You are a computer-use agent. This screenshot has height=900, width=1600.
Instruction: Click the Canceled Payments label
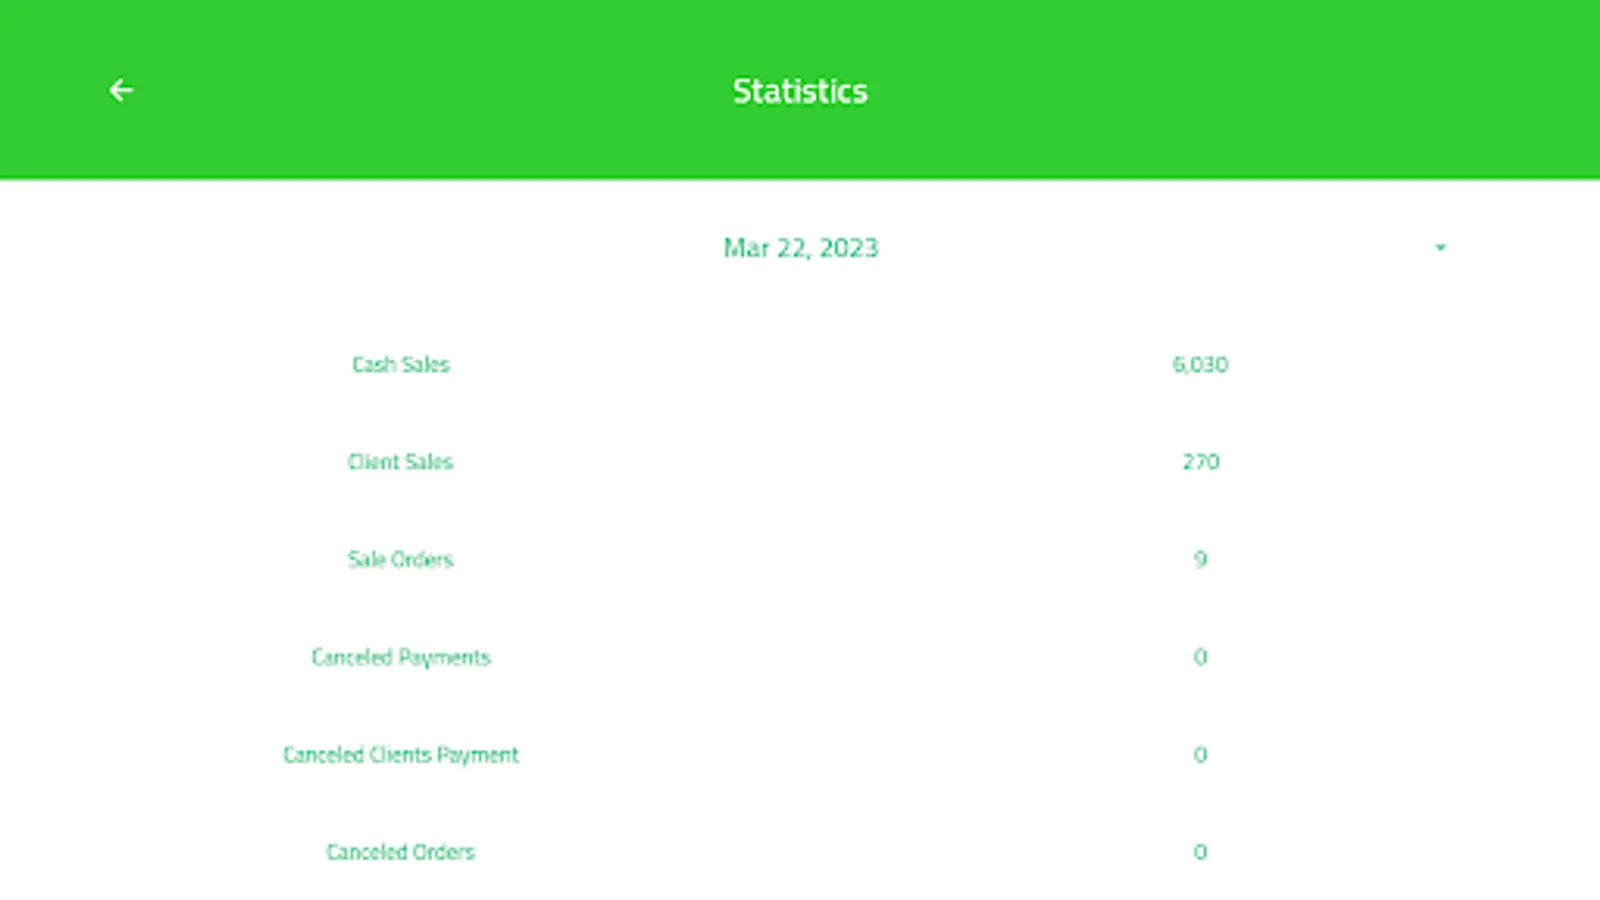pyautogui.click(x=400, y=657)
